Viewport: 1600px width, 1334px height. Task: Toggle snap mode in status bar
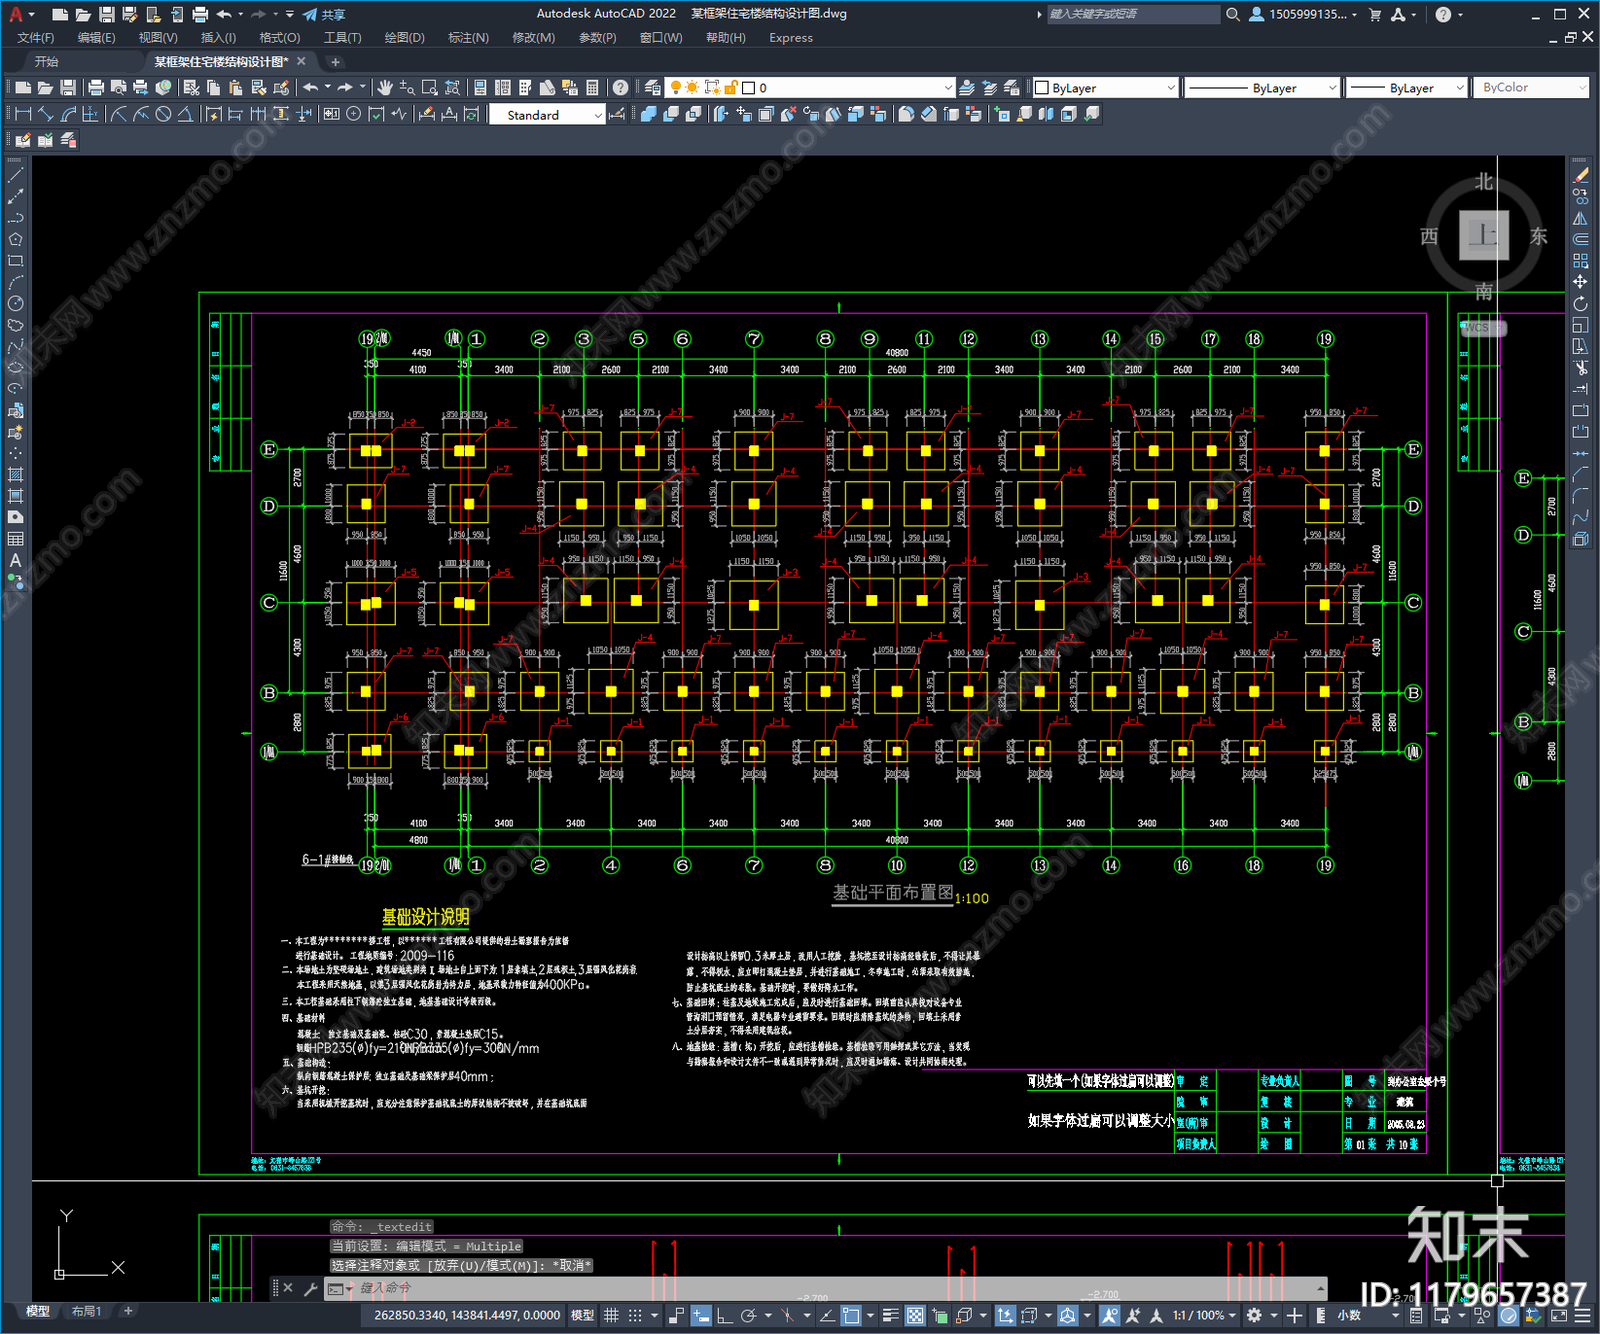pos(635,1316)
